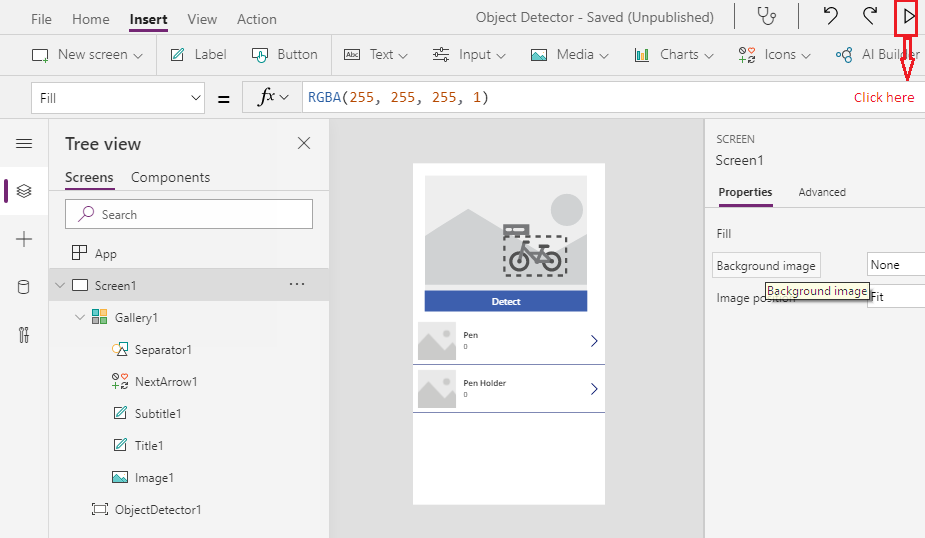
Task: Open the Image position Fit dropdown
Action: point(896,297)
